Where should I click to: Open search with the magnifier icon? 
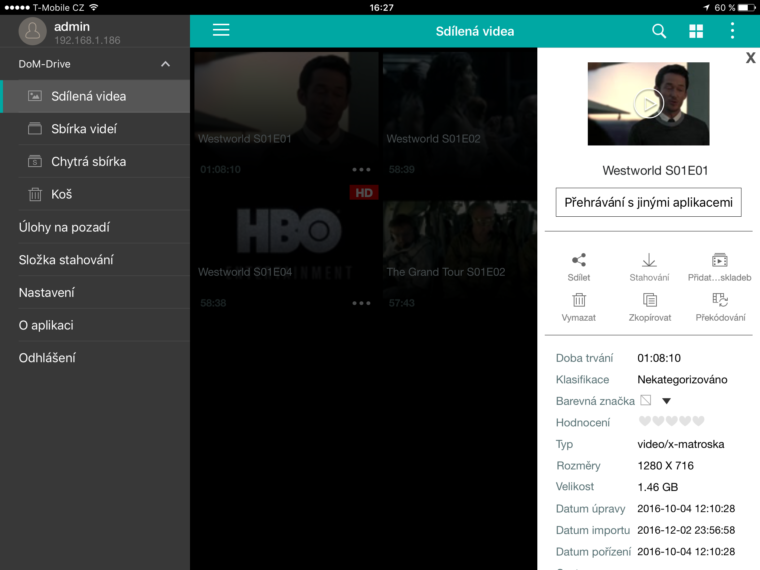point(659,31)
